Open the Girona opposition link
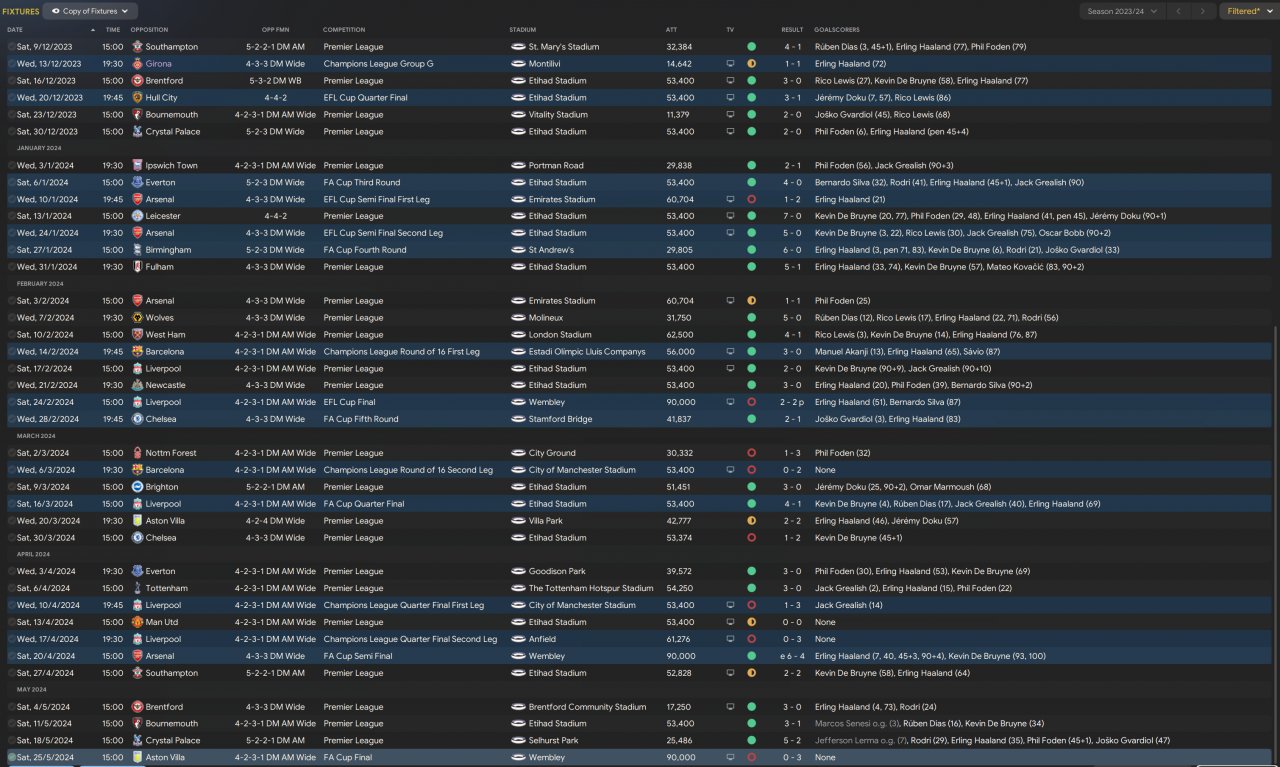The height and width of the screenshot is (767, 1280). pyautogui.click(x=158, y=64)
